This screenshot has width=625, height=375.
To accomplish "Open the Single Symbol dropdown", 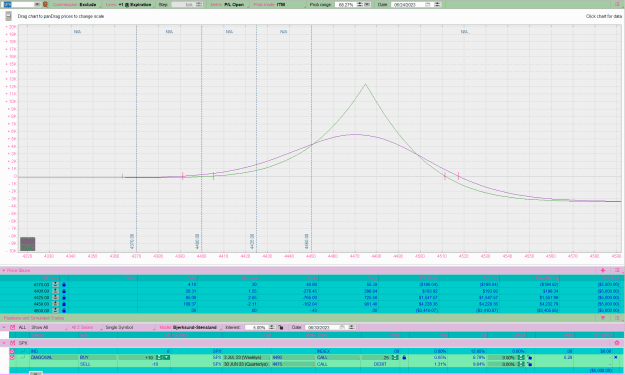I will 129,327.
